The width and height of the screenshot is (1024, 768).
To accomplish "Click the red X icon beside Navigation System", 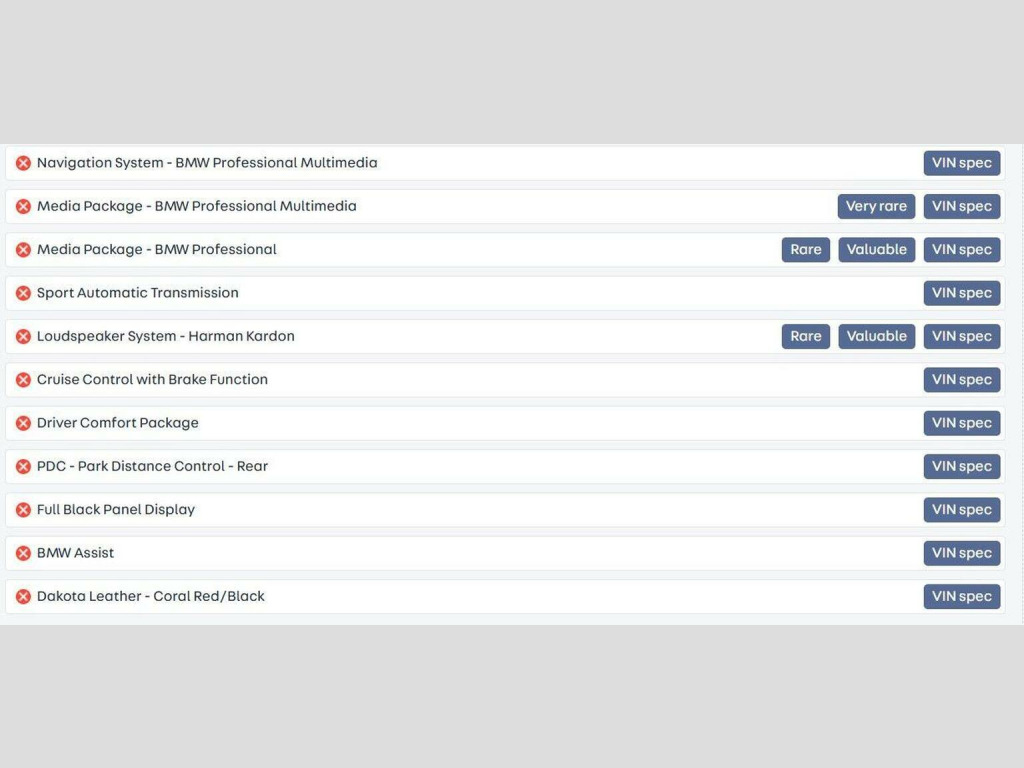I will click(23, 163).
